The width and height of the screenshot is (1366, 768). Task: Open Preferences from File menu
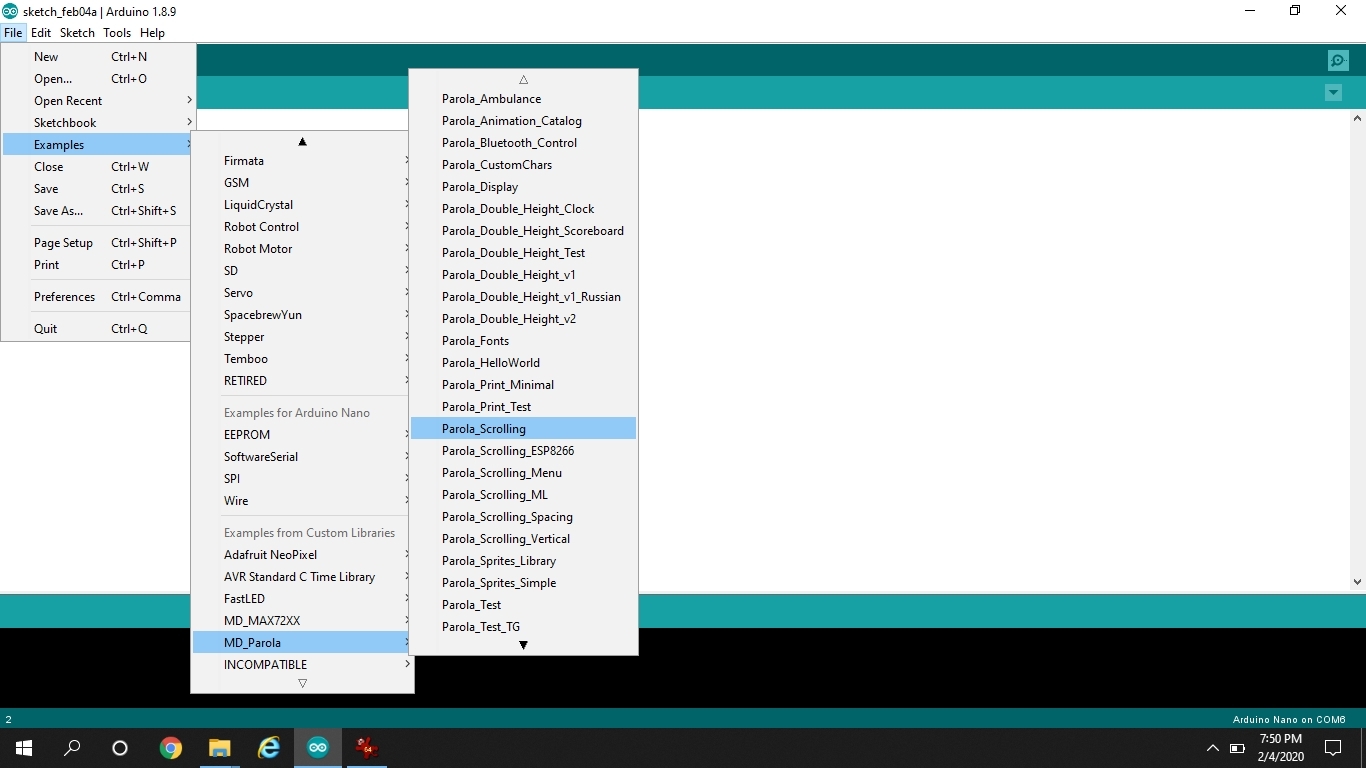[x=98, y=297]
